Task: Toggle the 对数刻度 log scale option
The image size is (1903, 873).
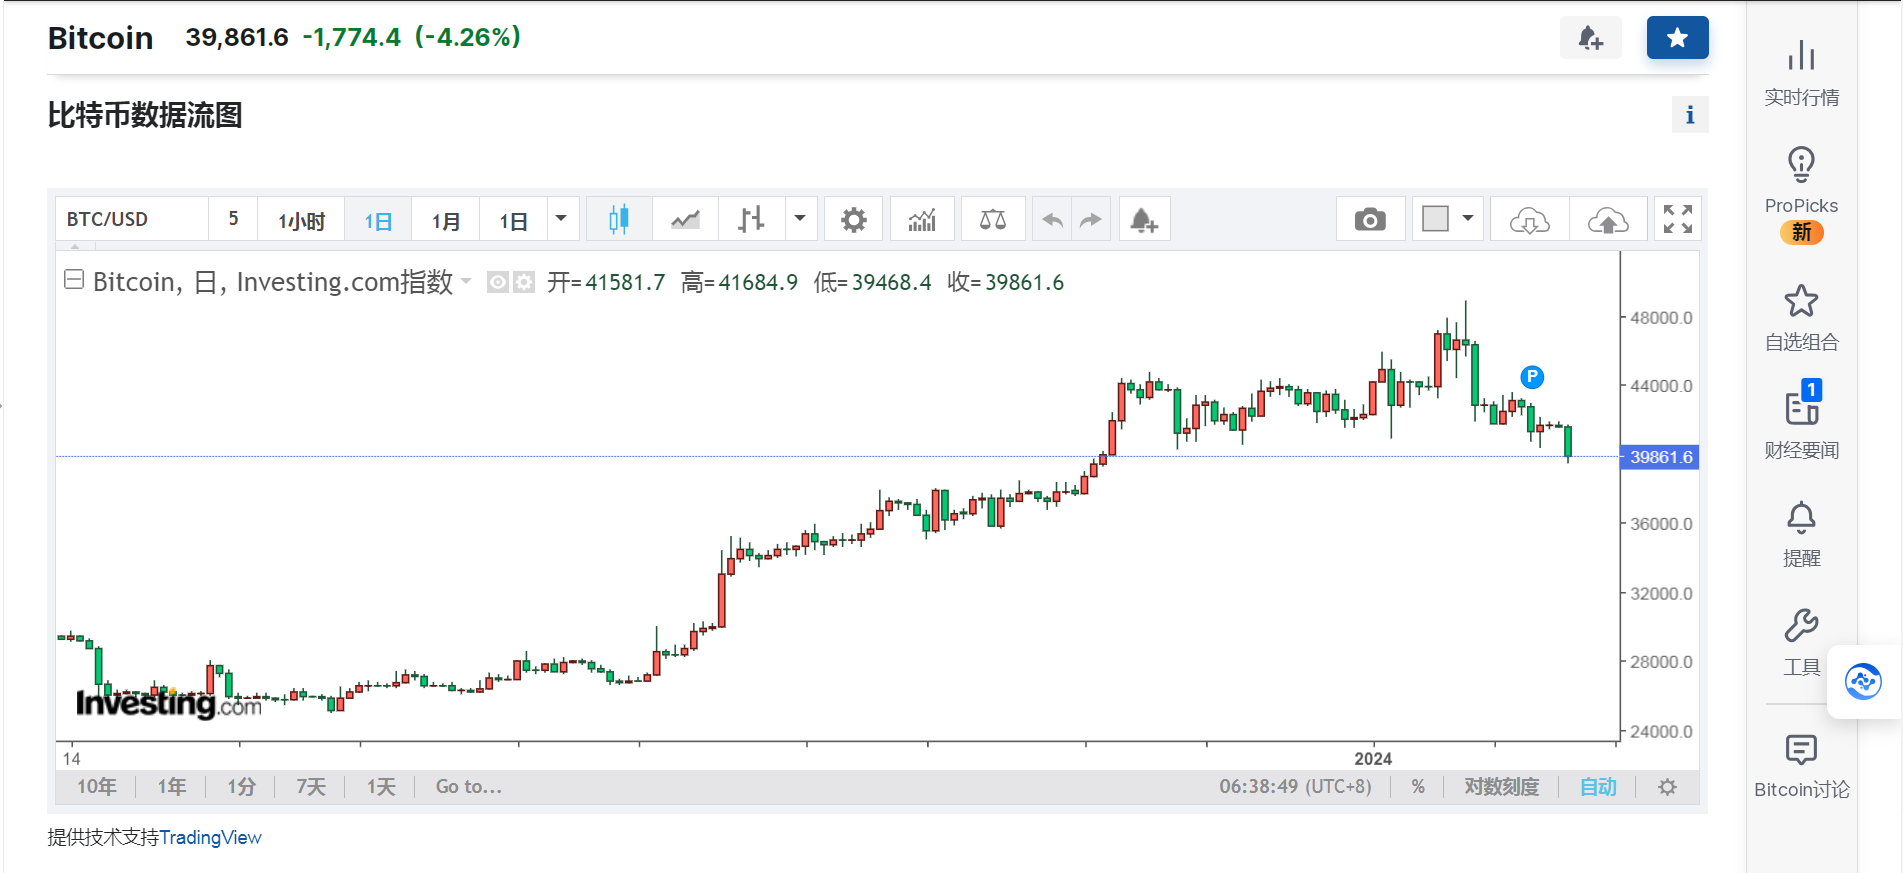Action: (x=1500, y=787)
